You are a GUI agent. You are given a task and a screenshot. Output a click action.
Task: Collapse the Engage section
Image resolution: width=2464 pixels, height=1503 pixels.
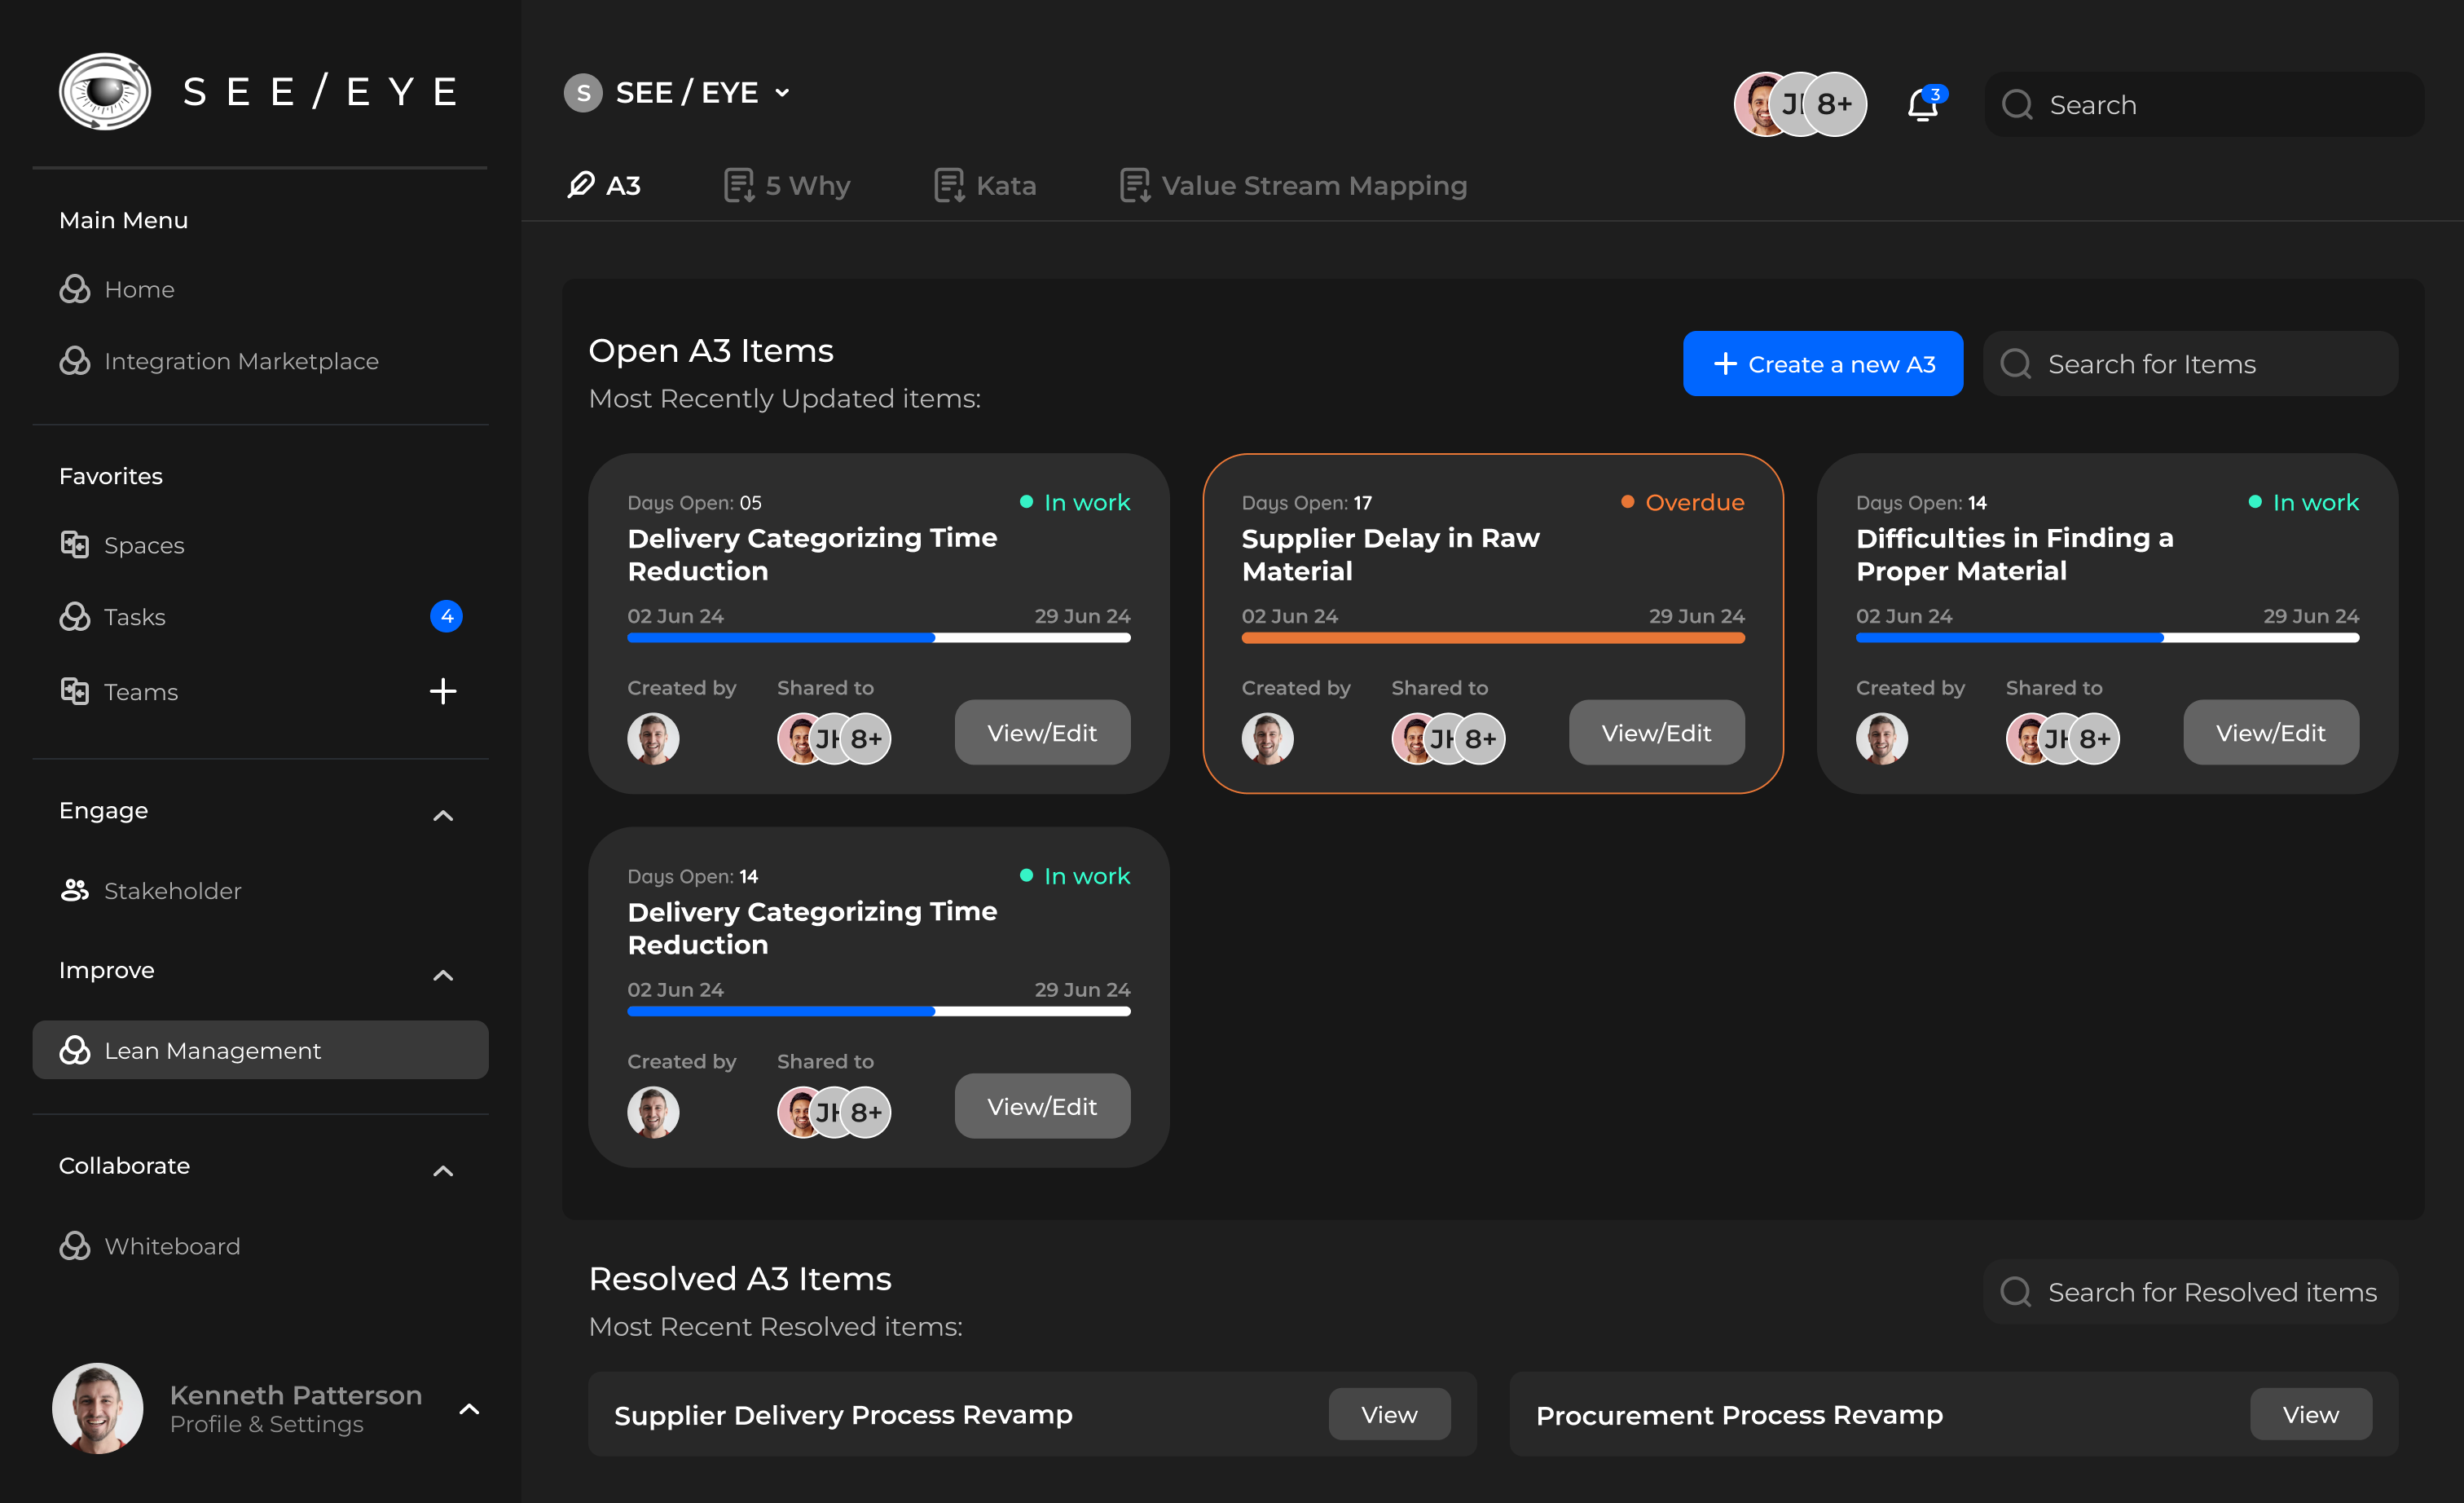[443, 815]
